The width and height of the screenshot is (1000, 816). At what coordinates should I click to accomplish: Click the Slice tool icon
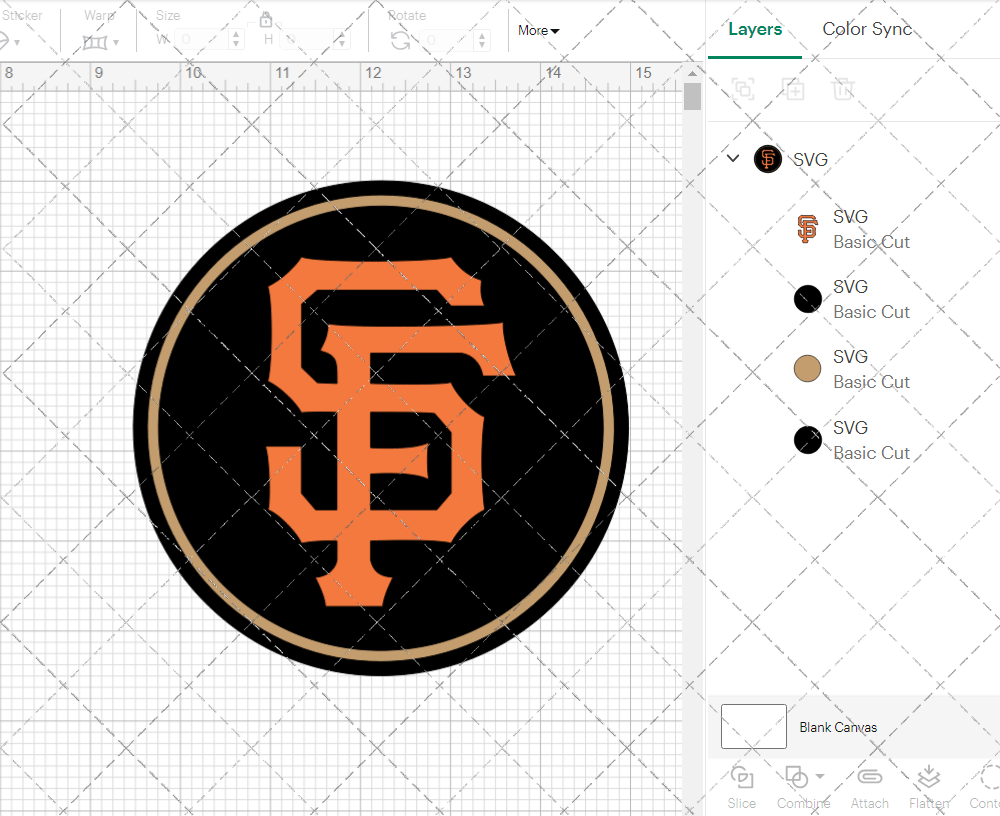742,778
